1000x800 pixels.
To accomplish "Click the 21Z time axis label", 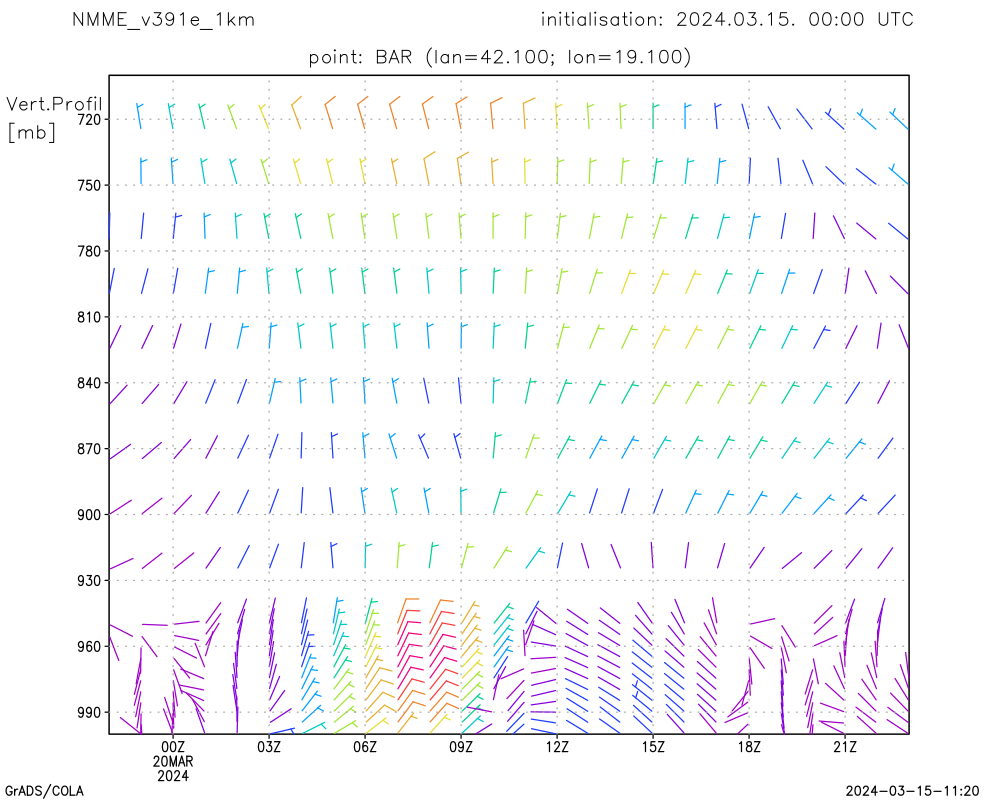I will pyautogui.click(x=845, y=747).
